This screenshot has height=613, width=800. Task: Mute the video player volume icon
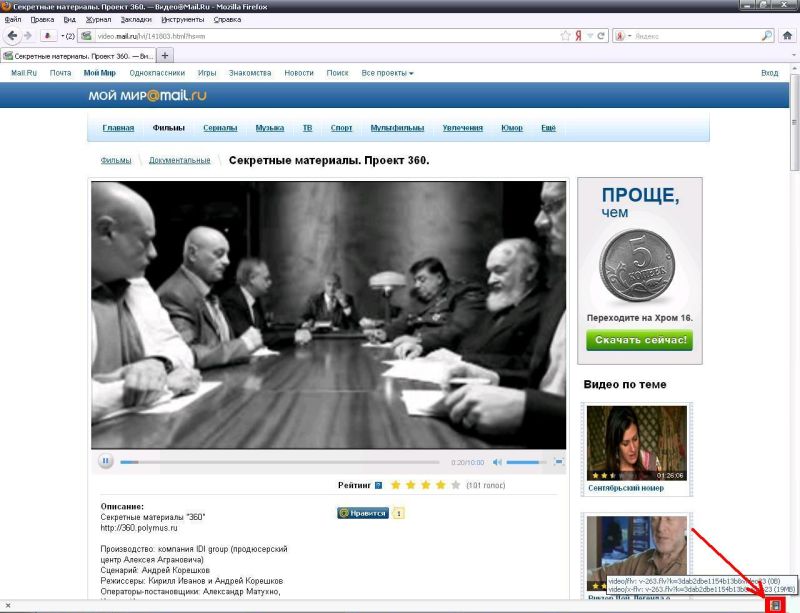click(497, 462)
